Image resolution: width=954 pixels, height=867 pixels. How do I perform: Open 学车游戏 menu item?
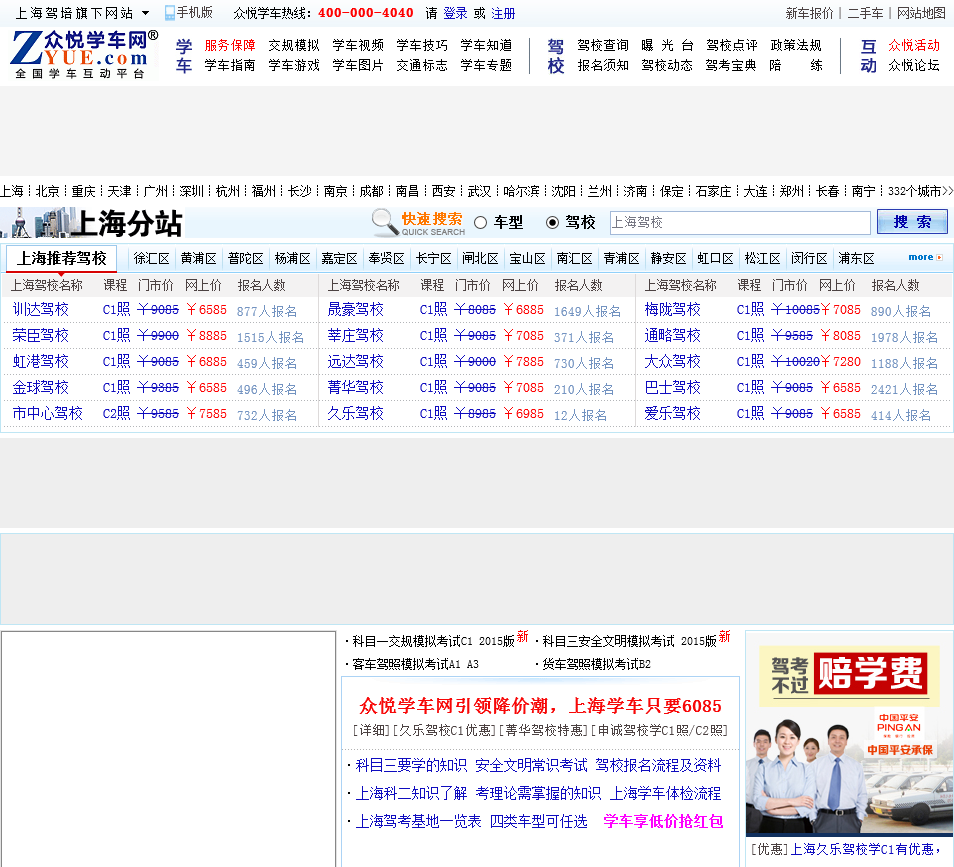pyautogui.click(x=294, y=65)
